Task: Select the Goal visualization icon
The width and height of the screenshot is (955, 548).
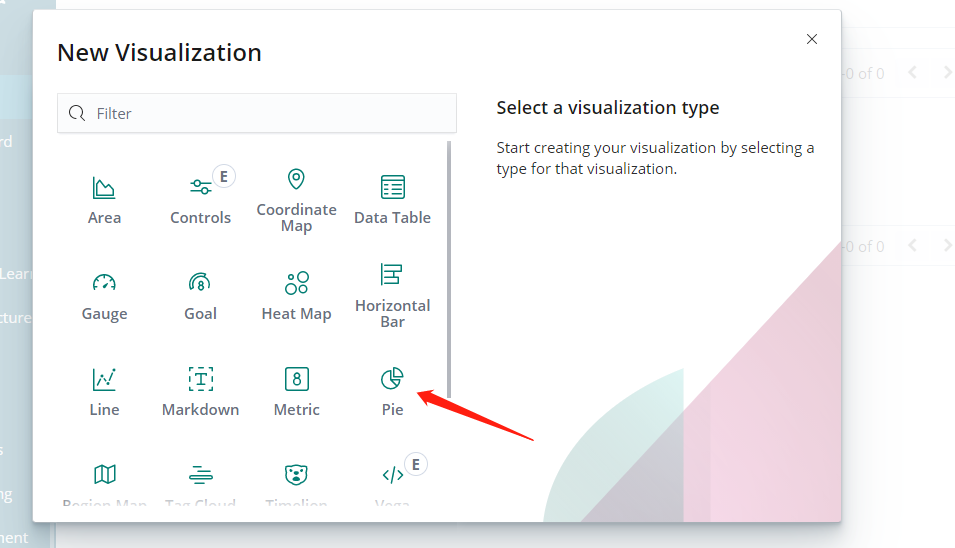Action: click(x=200, y=283)
